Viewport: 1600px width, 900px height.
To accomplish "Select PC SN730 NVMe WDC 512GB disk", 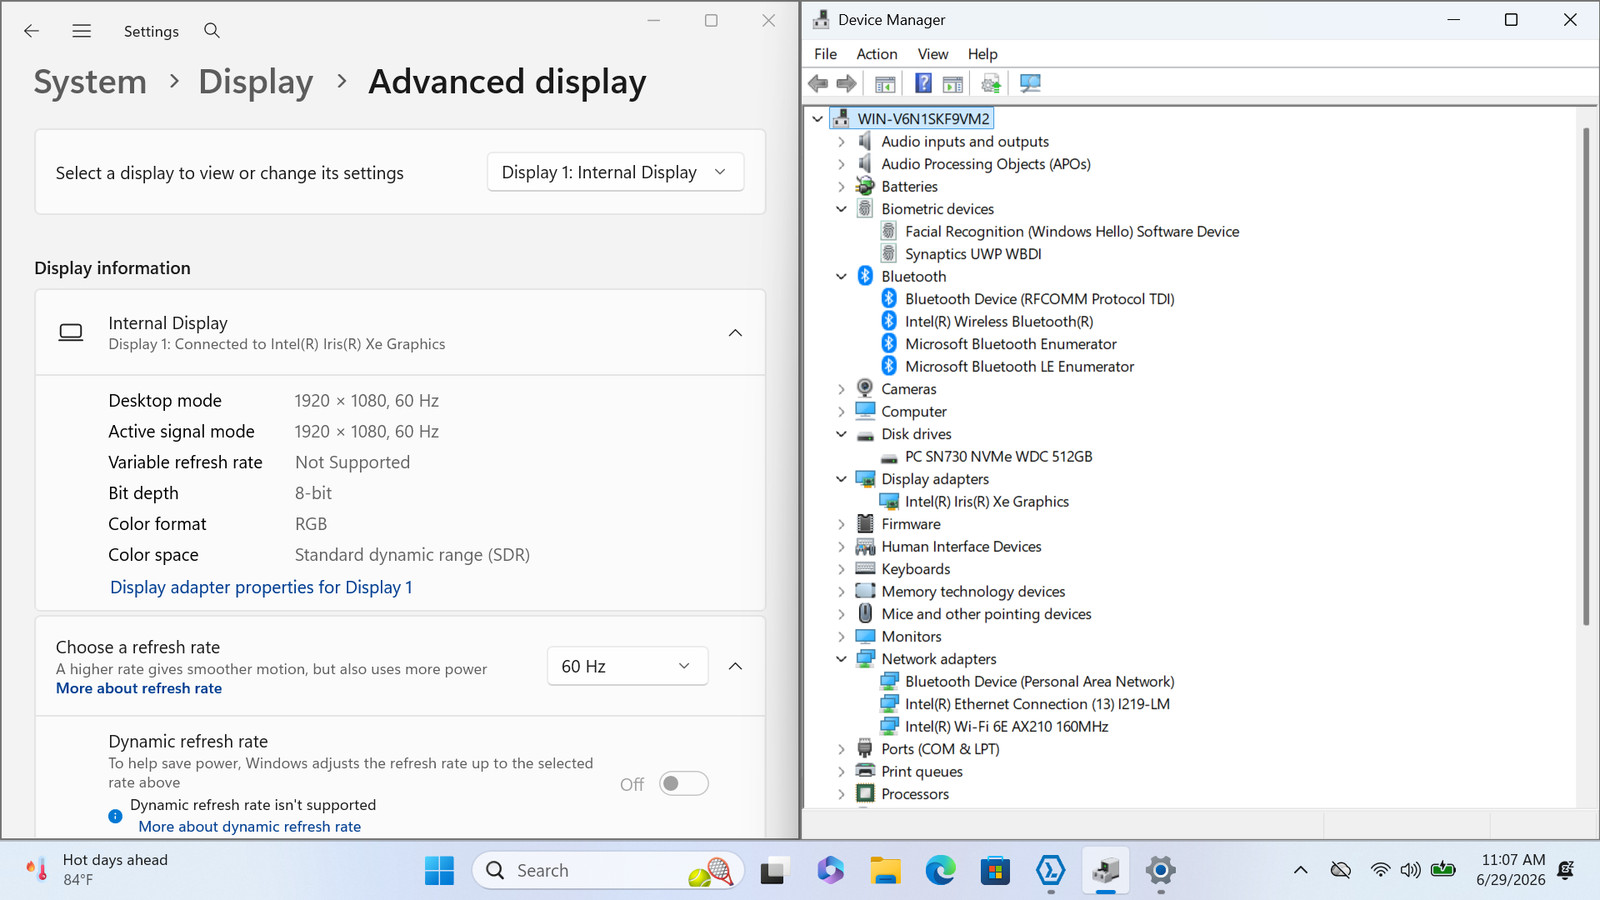I will click(x=999, y=457).
